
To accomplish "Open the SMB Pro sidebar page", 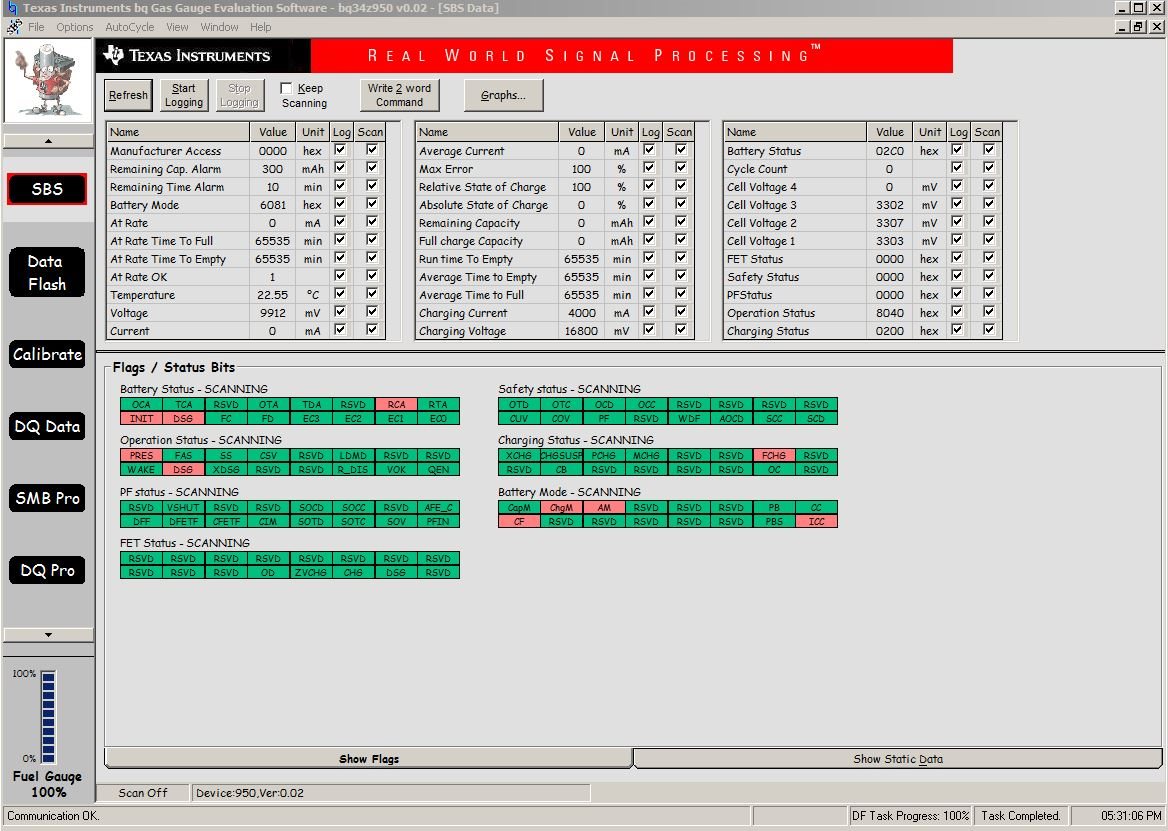I will (x=47, y=498).
